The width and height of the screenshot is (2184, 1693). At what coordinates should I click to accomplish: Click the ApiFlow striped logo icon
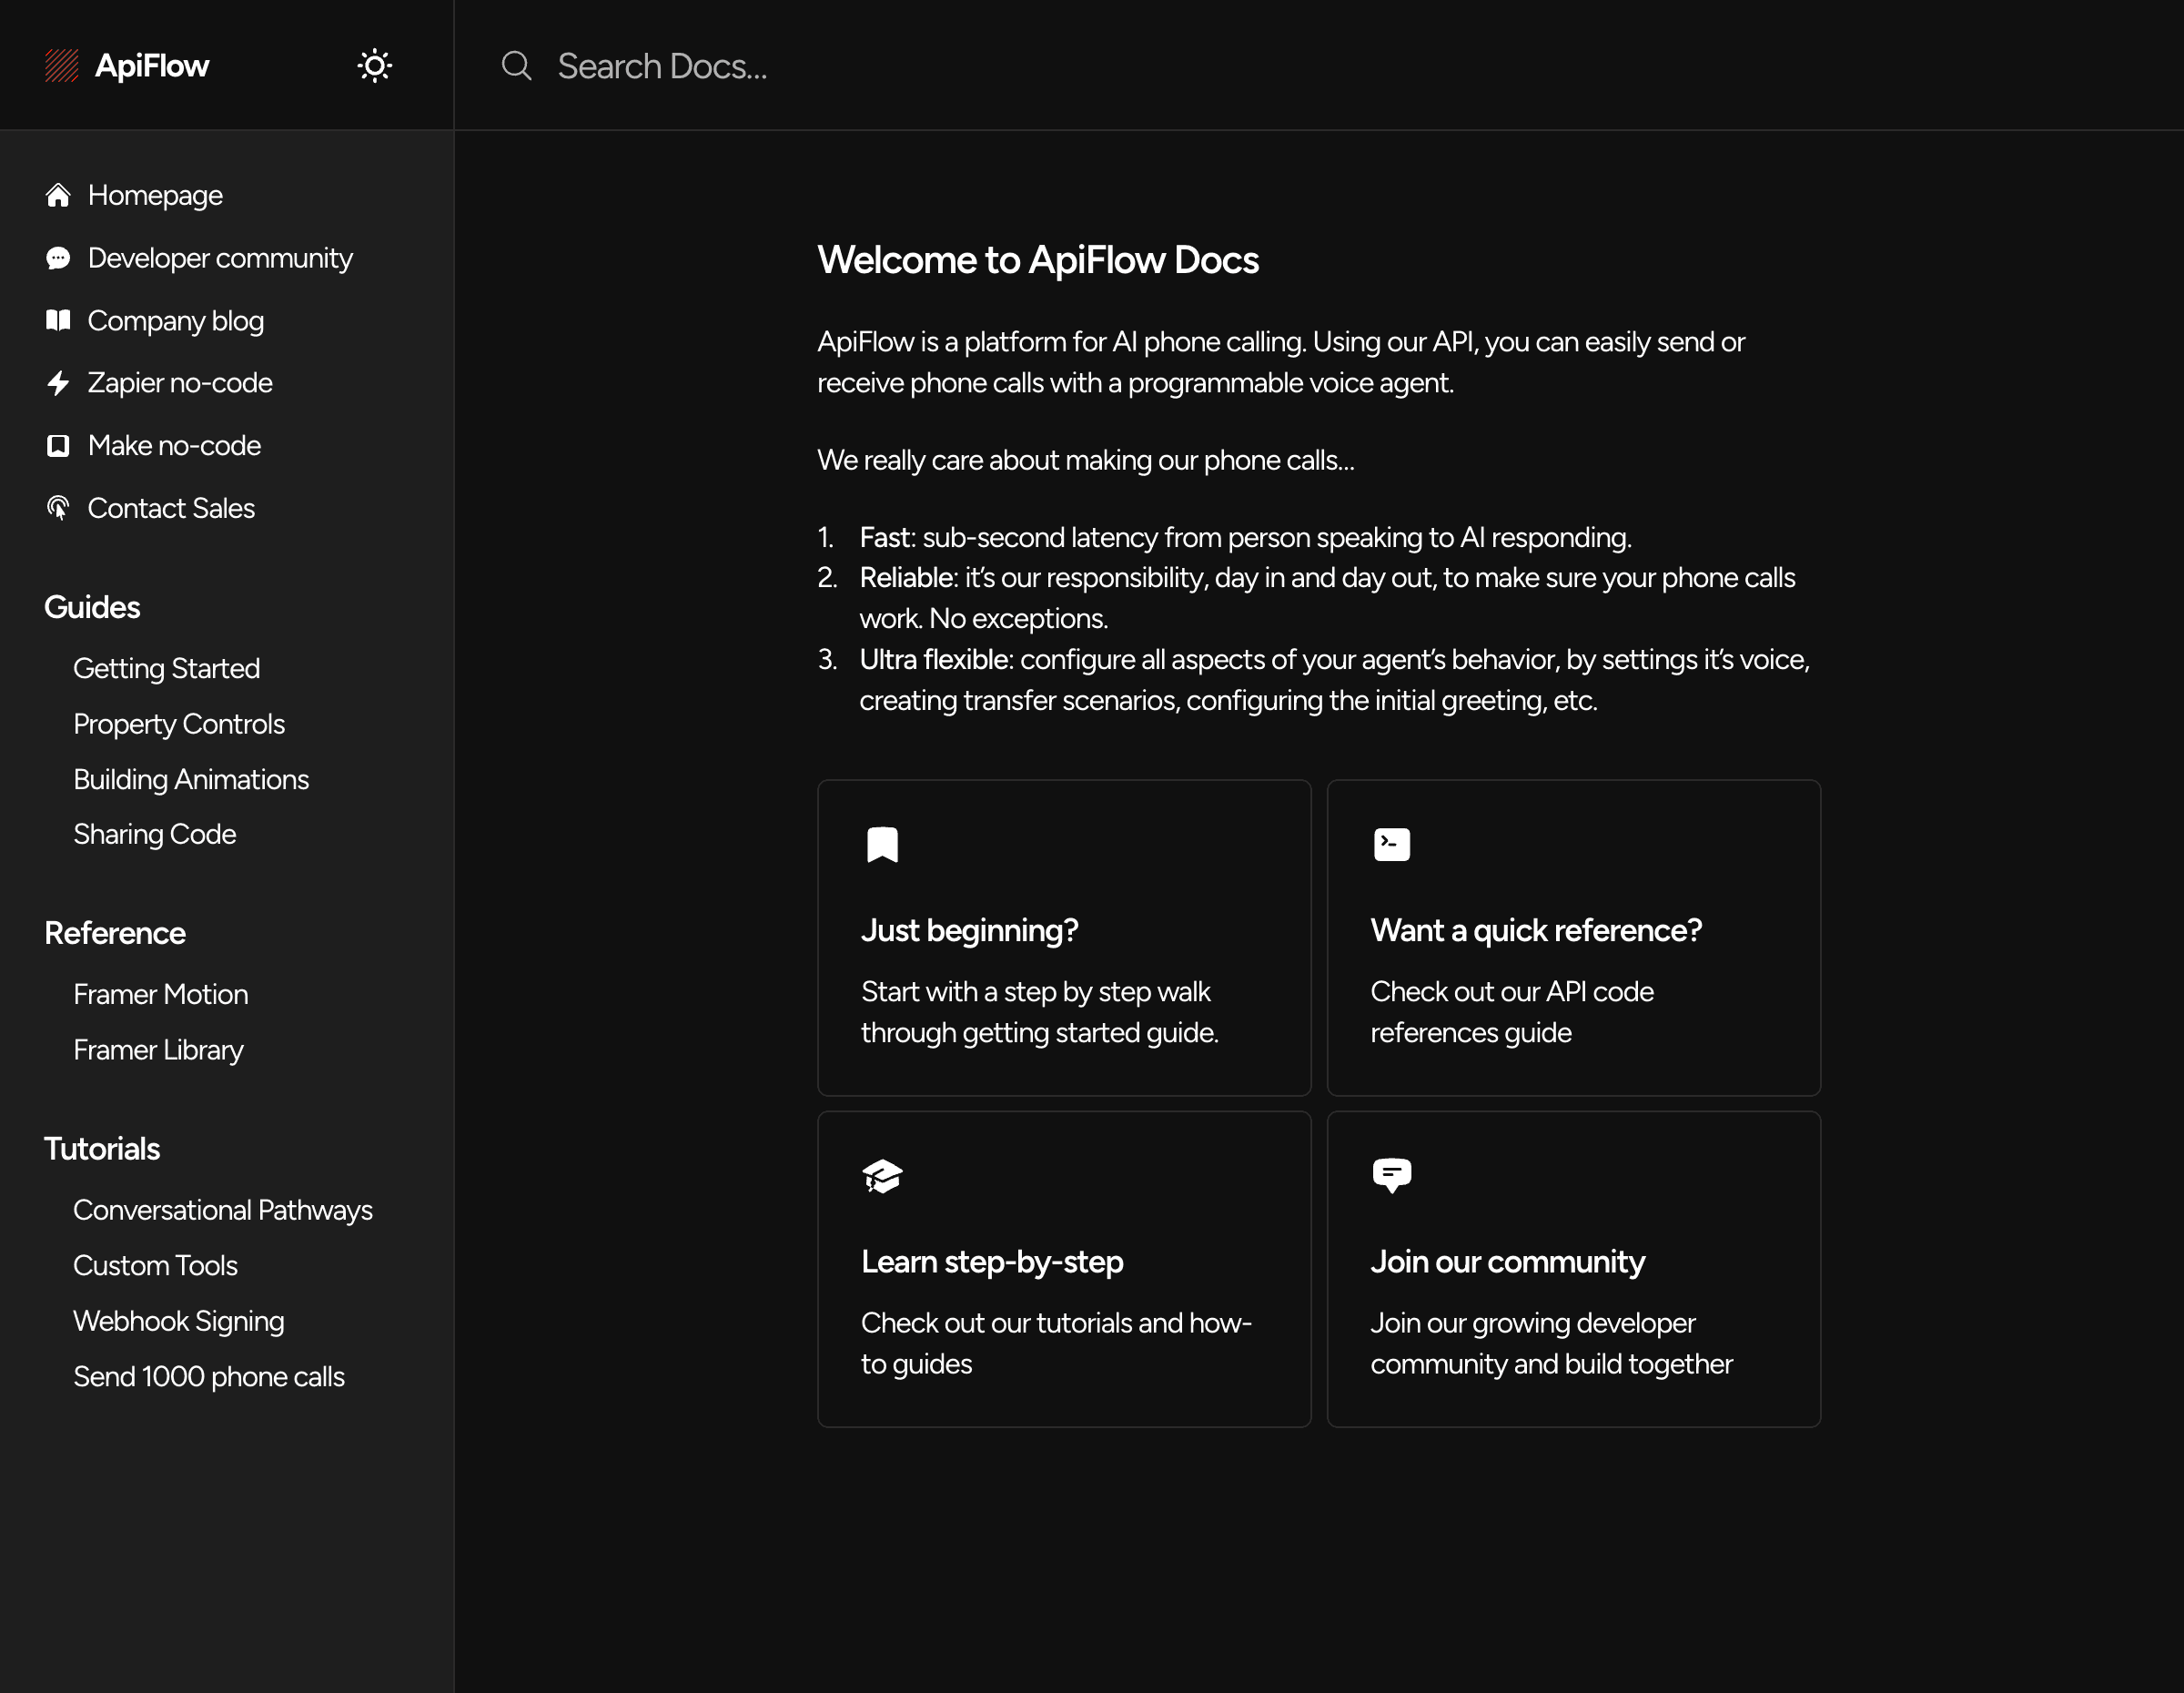pos(61,66)
